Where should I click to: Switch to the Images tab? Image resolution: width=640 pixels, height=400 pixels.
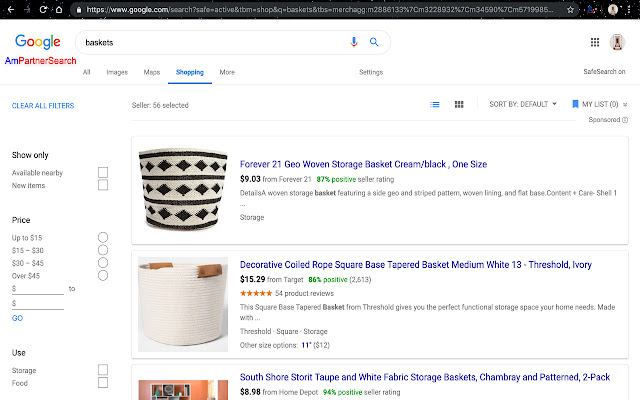pyautogui.click(x=117, y=72)
